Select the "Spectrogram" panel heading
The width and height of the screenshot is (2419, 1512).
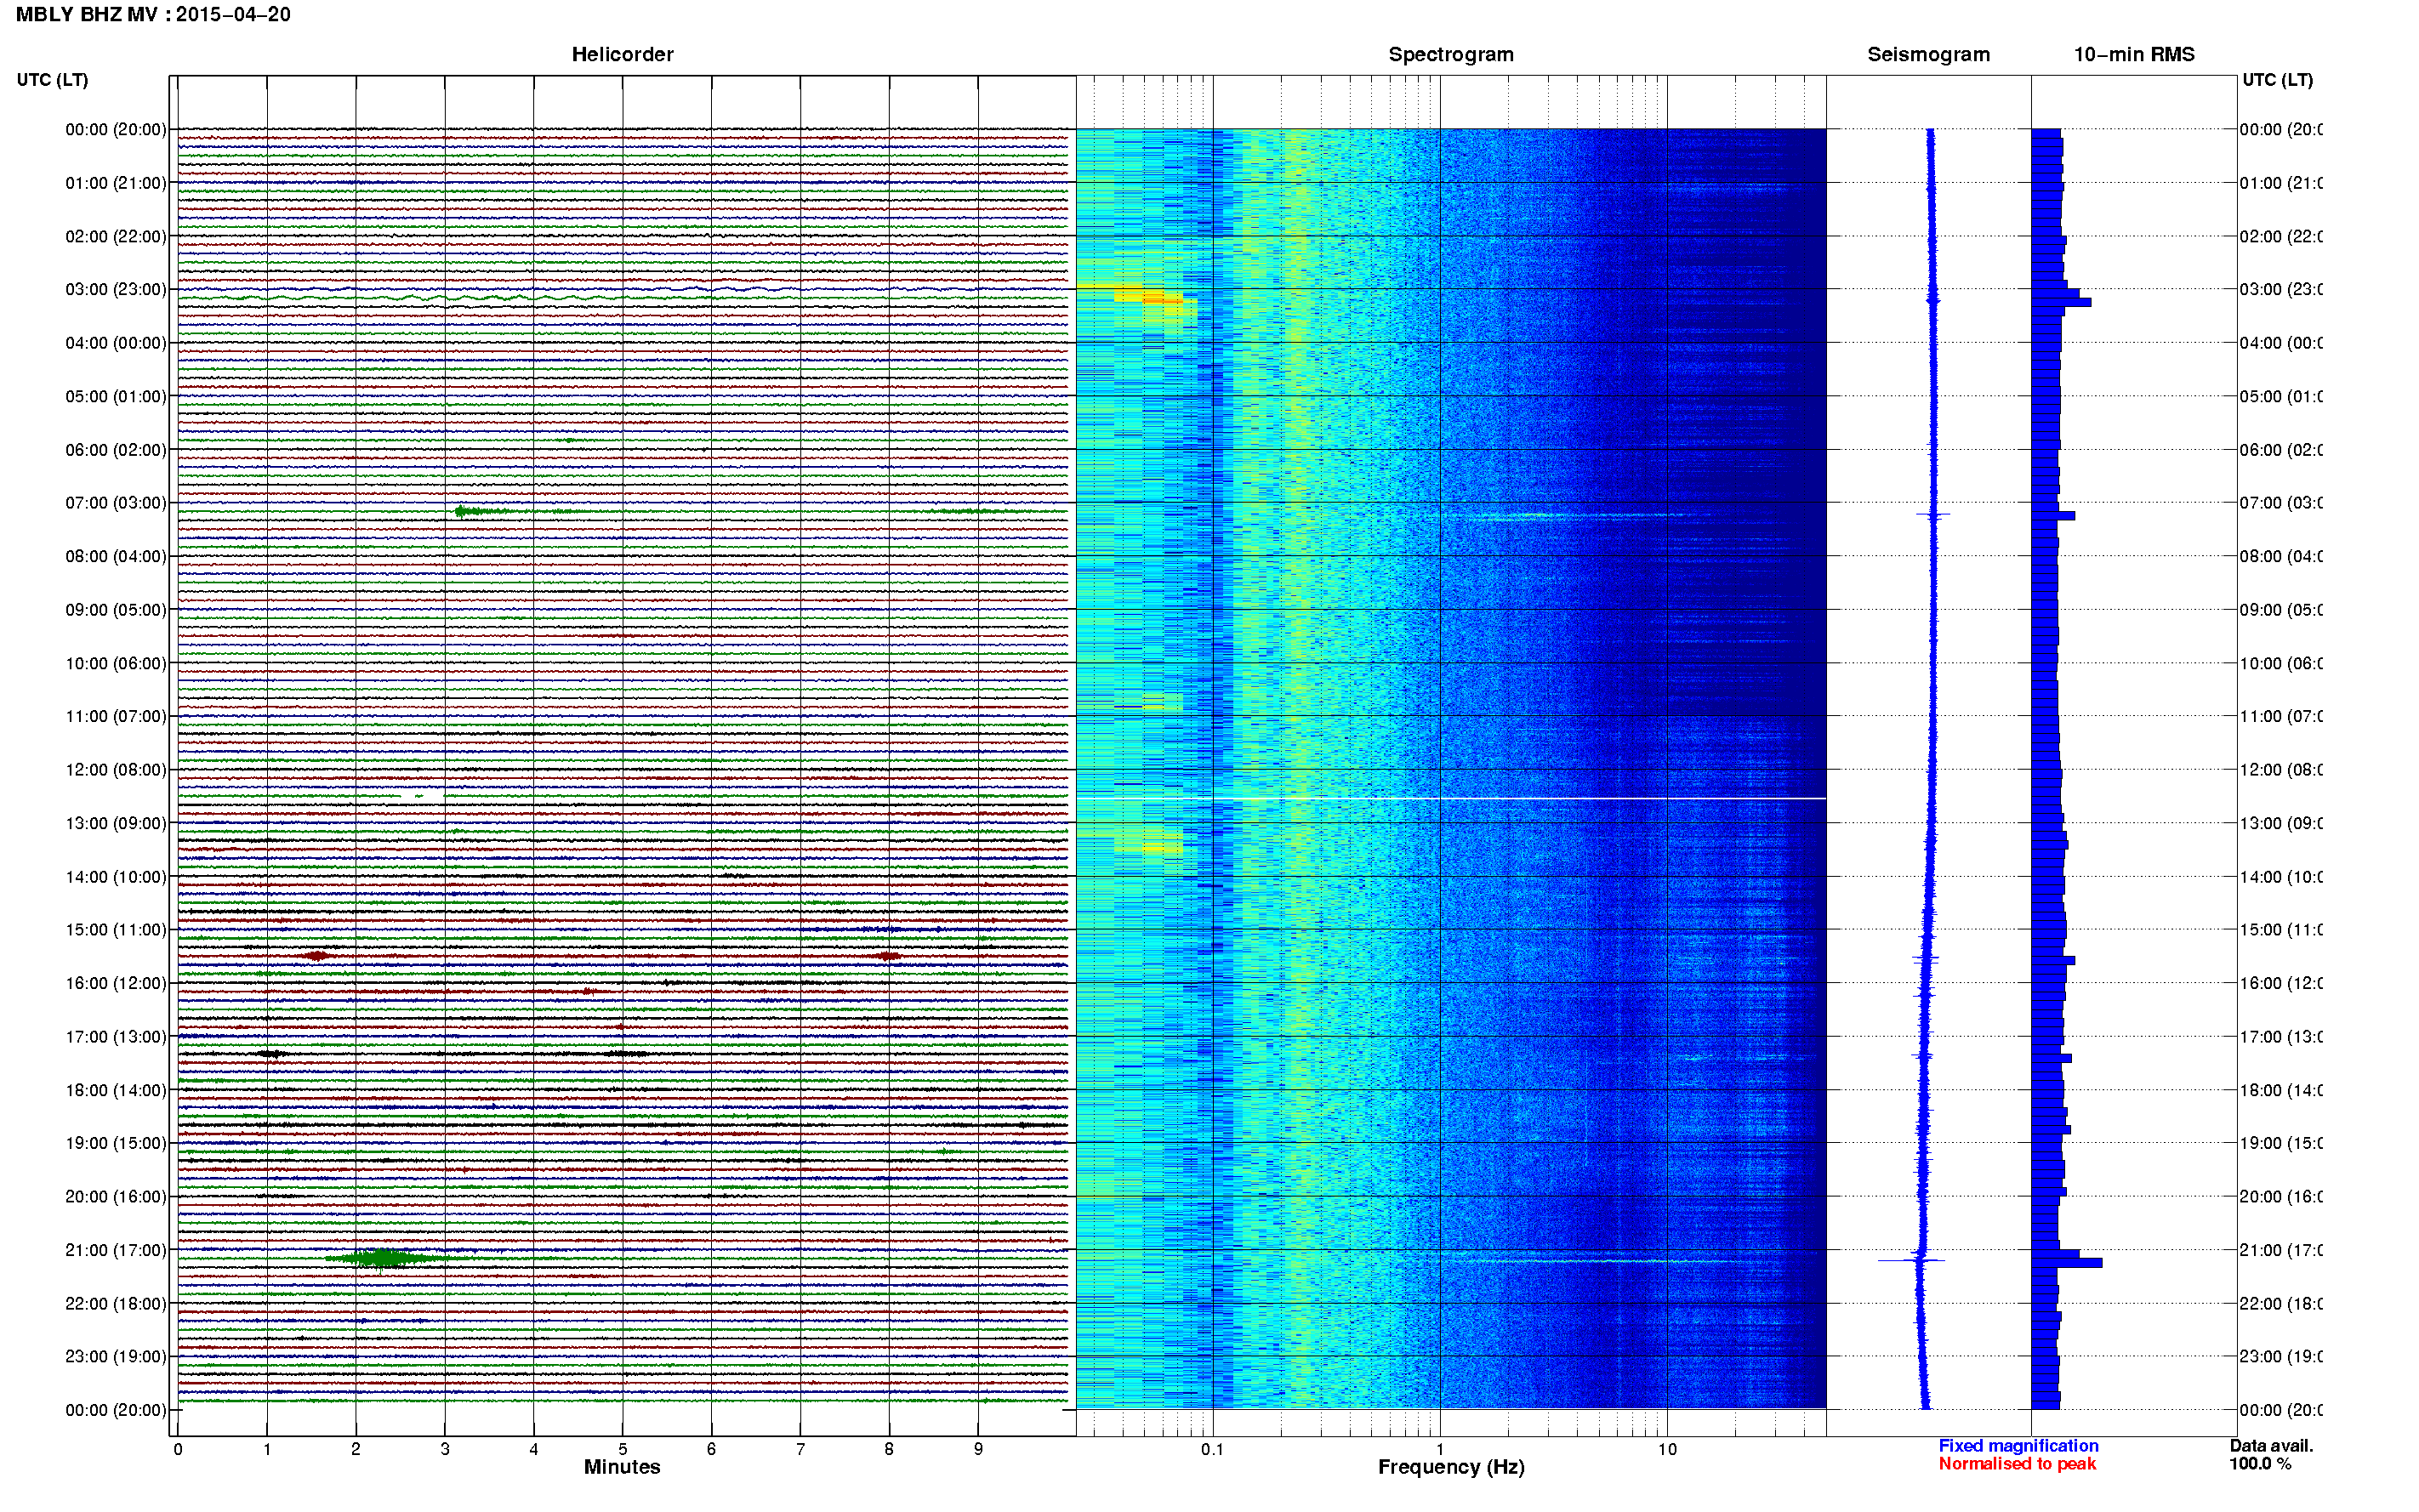[1450, 55]
